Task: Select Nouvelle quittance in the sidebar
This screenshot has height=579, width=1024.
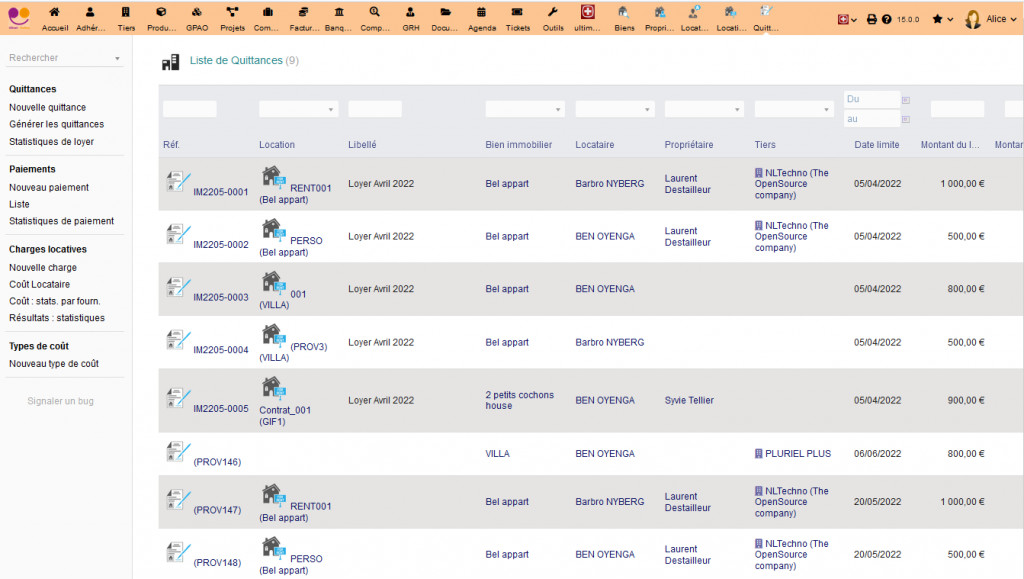Action: pos(47,107)
